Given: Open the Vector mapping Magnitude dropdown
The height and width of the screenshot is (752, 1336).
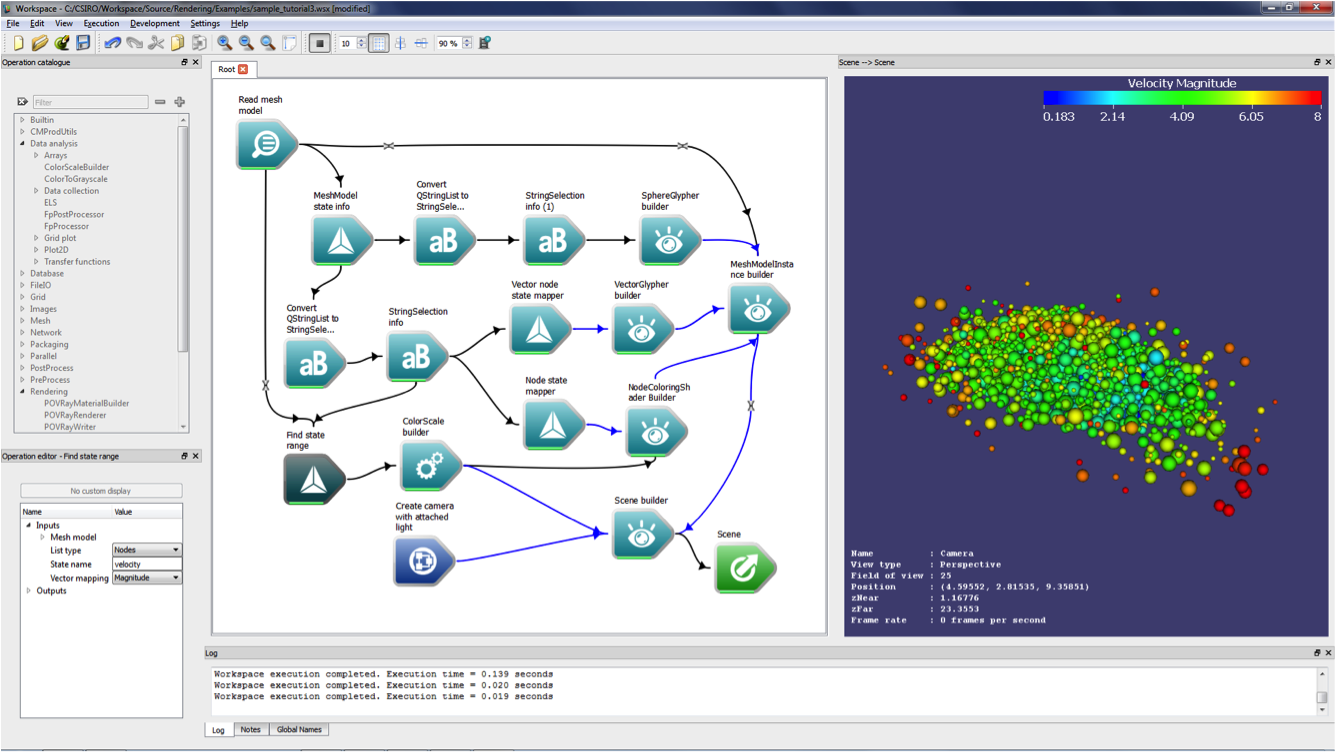Looking at the screenshot, I should pyautogui.click(x=146, y=578).
